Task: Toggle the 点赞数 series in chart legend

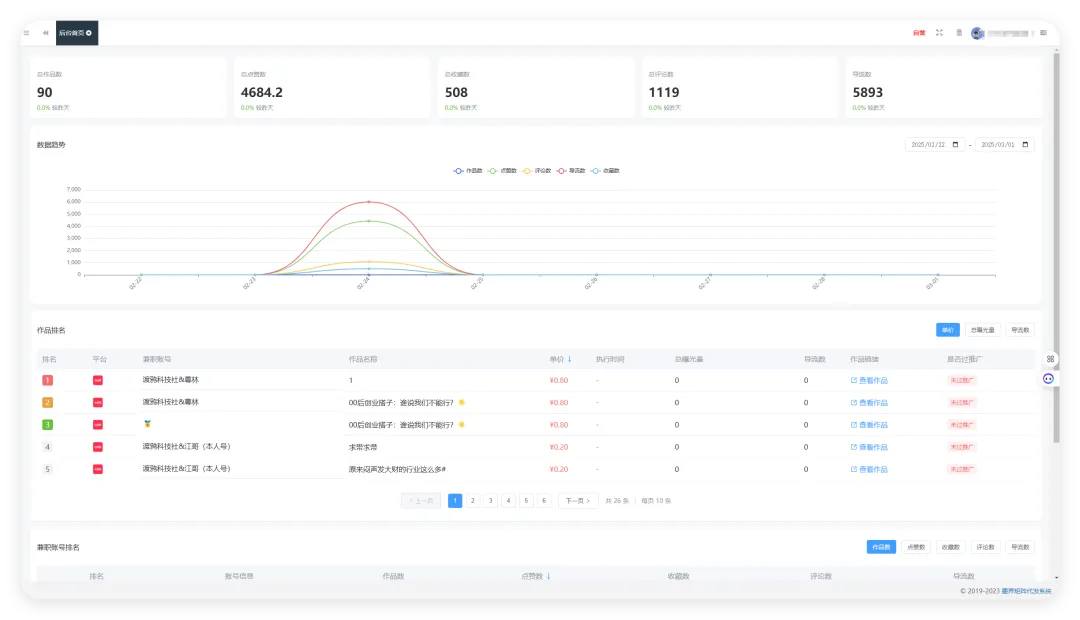Action: point(502,171)
